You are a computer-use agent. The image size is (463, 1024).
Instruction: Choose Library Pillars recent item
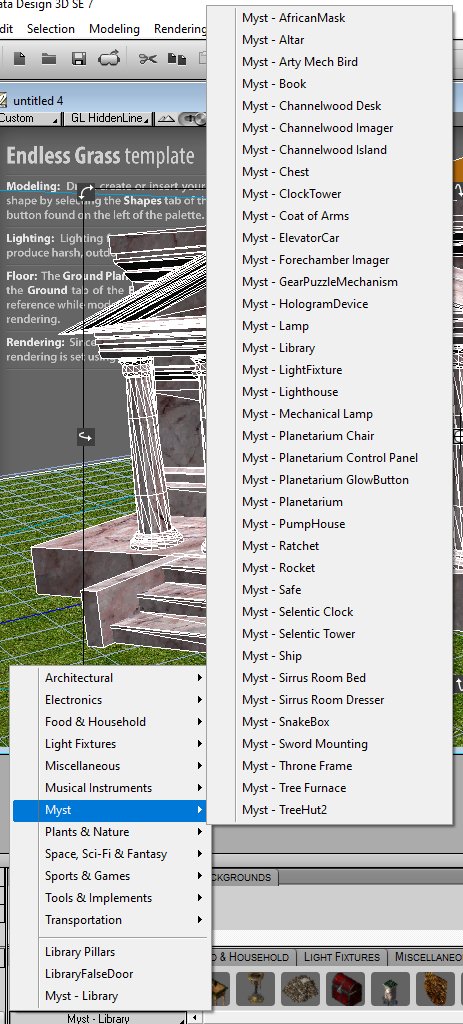click(110, 952)
